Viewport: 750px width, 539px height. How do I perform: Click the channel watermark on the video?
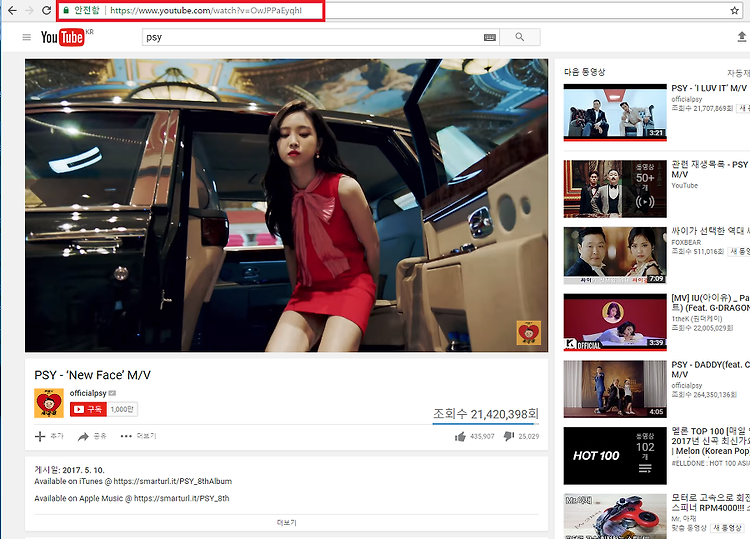point(529,333)
